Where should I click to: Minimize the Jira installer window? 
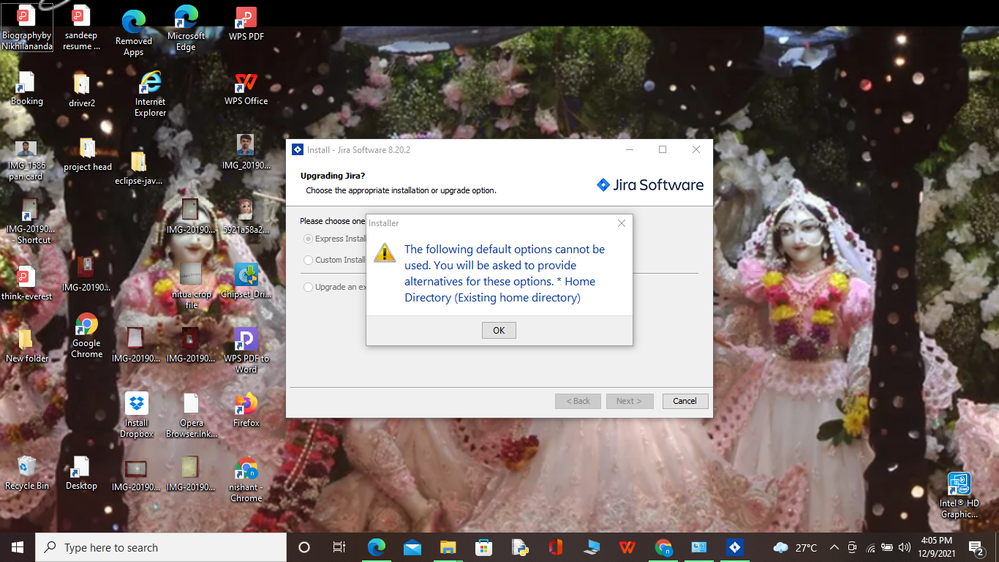click(629, 150)
